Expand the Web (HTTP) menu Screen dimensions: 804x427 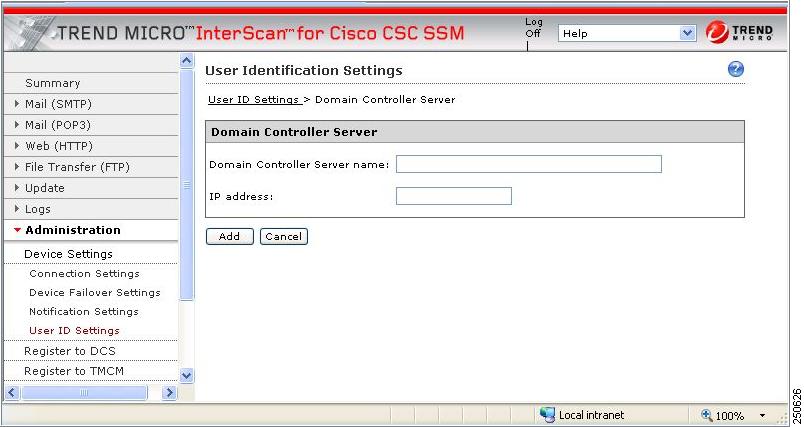pyautogui.click(x=59, y=146)
